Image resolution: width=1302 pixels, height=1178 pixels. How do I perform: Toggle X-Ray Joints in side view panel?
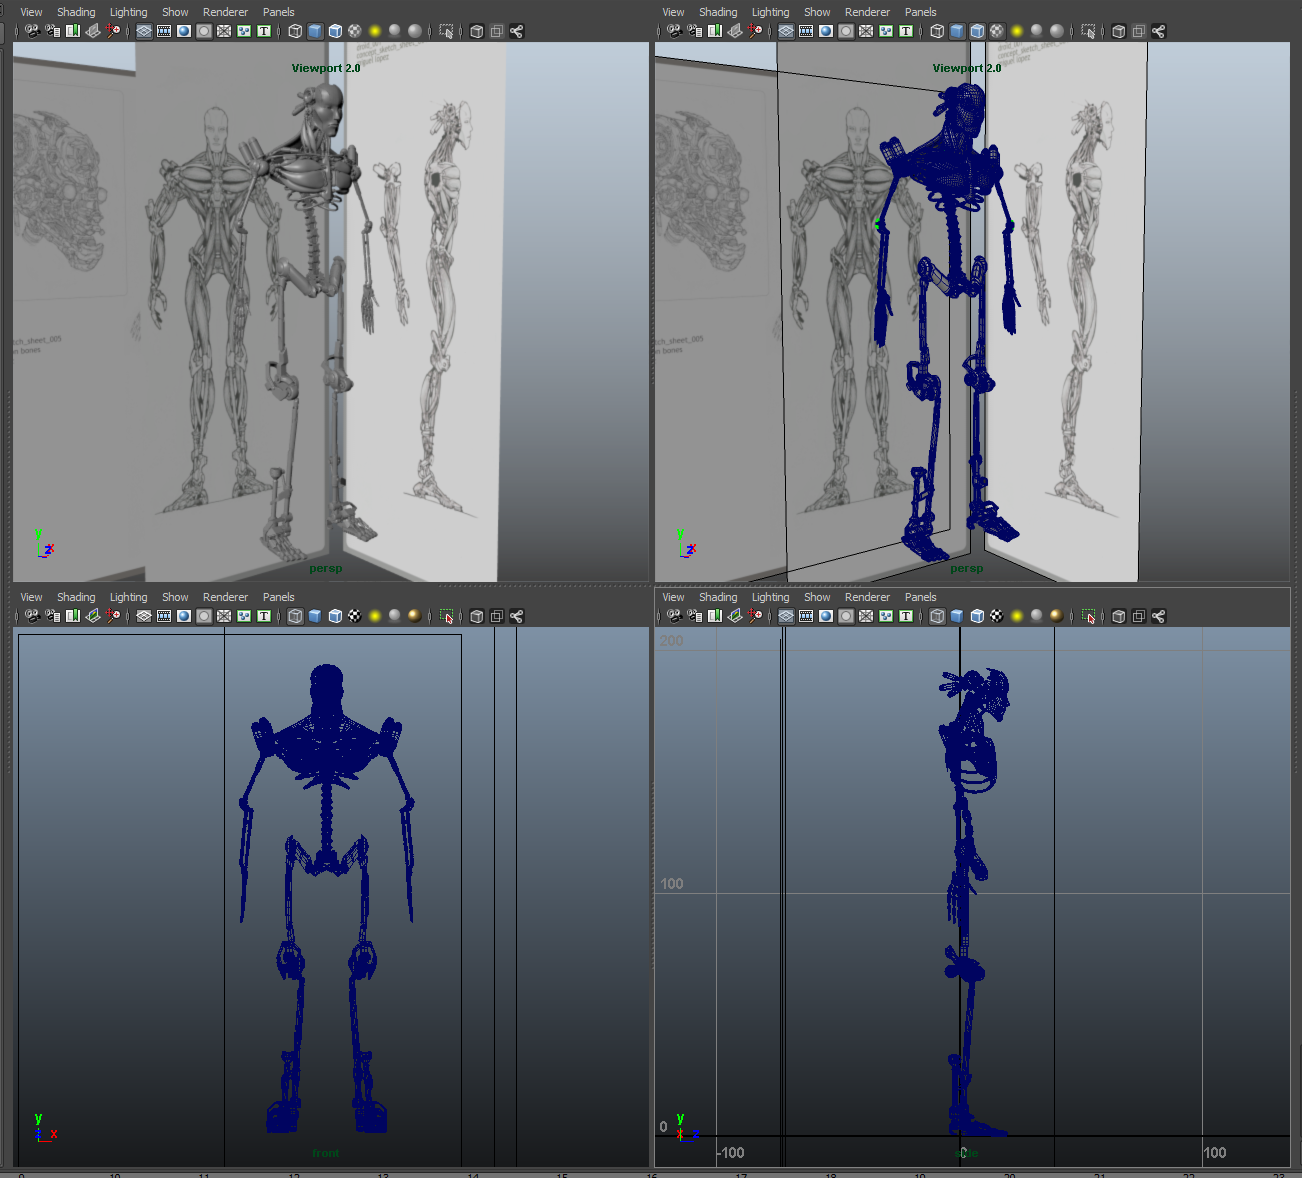click(x=1158, y=616)
